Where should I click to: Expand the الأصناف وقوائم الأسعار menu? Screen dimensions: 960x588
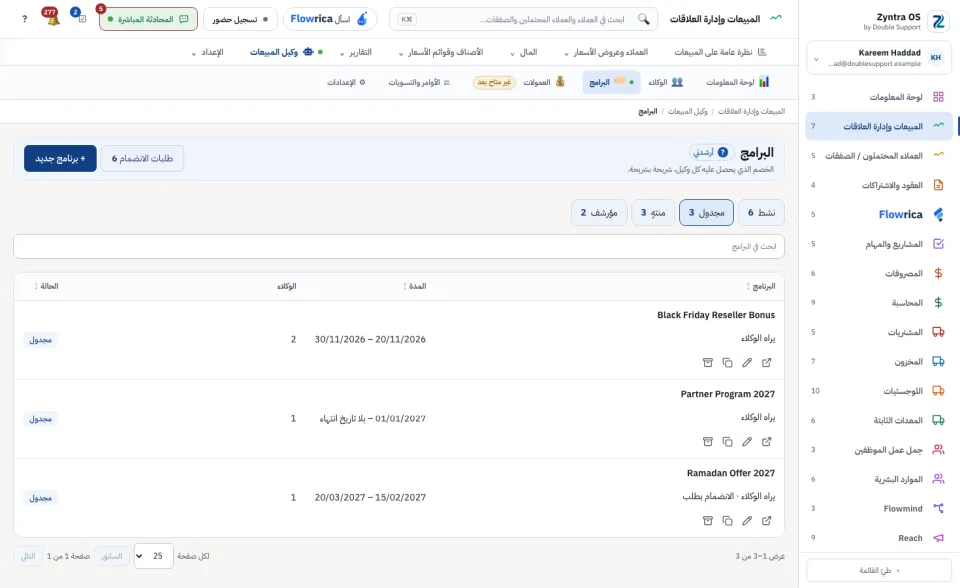(441, 52)
